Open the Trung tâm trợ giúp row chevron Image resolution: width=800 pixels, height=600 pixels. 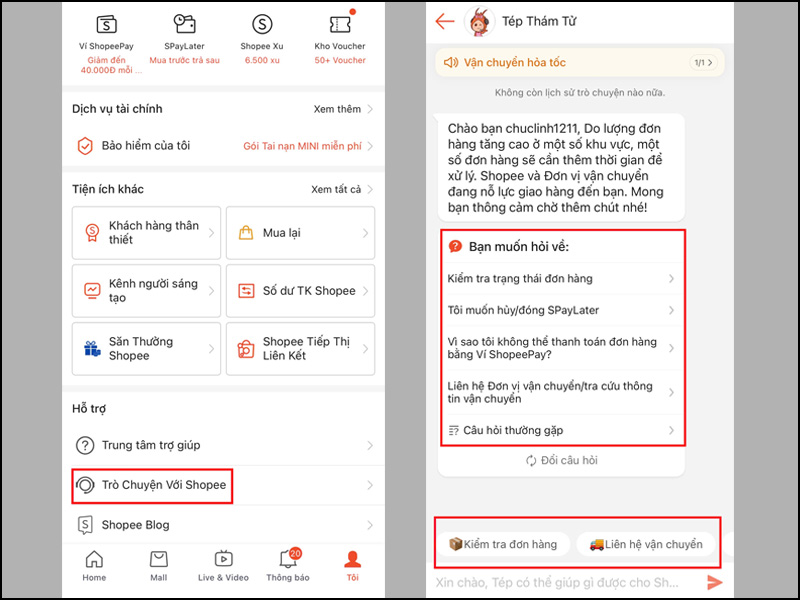pyautogui.click(x=370, y=445)
